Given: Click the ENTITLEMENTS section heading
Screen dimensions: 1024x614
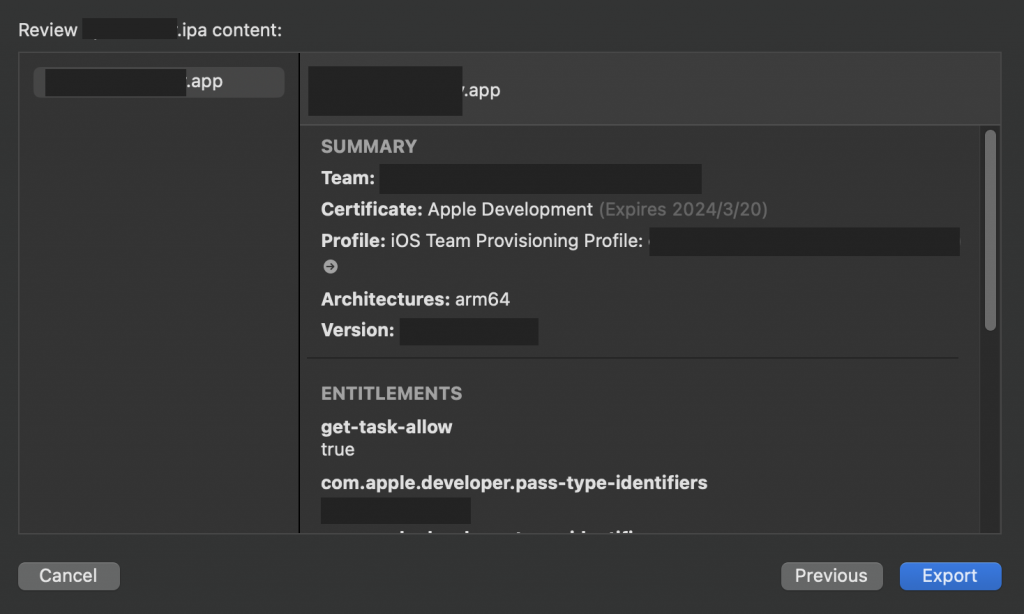Looking at the screenshot, I should [x=391, y=393].
